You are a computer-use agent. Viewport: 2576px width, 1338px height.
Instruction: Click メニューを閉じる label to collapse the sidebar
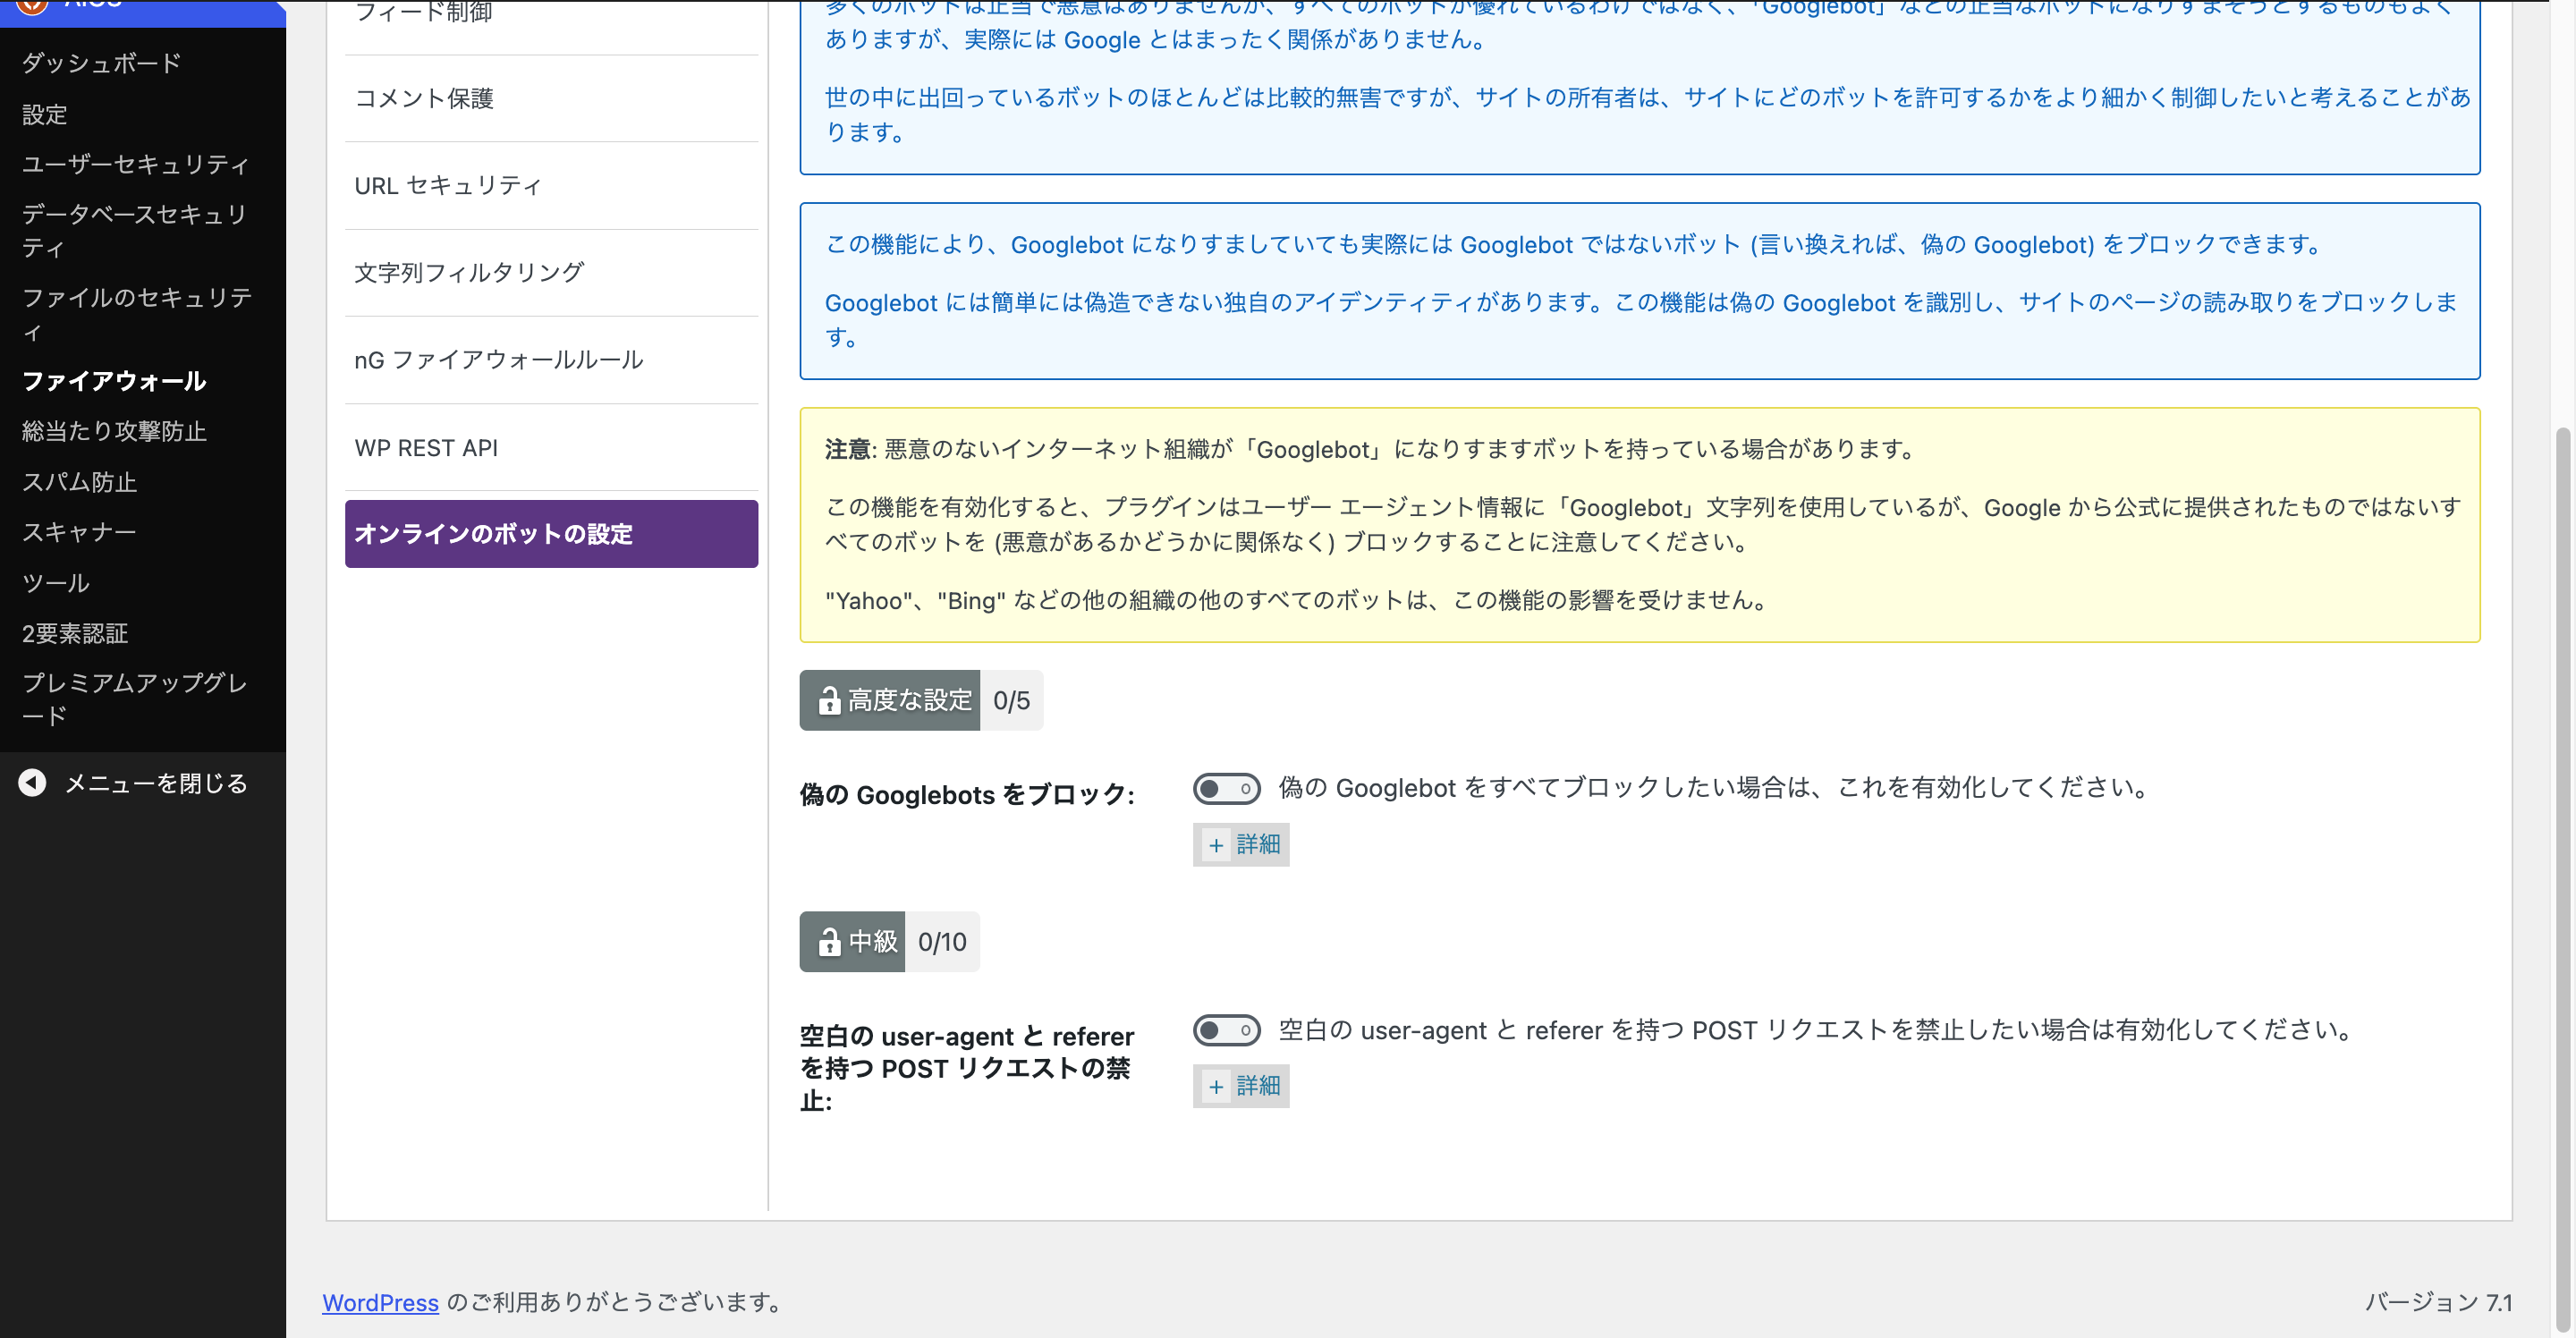click(156, 783)
